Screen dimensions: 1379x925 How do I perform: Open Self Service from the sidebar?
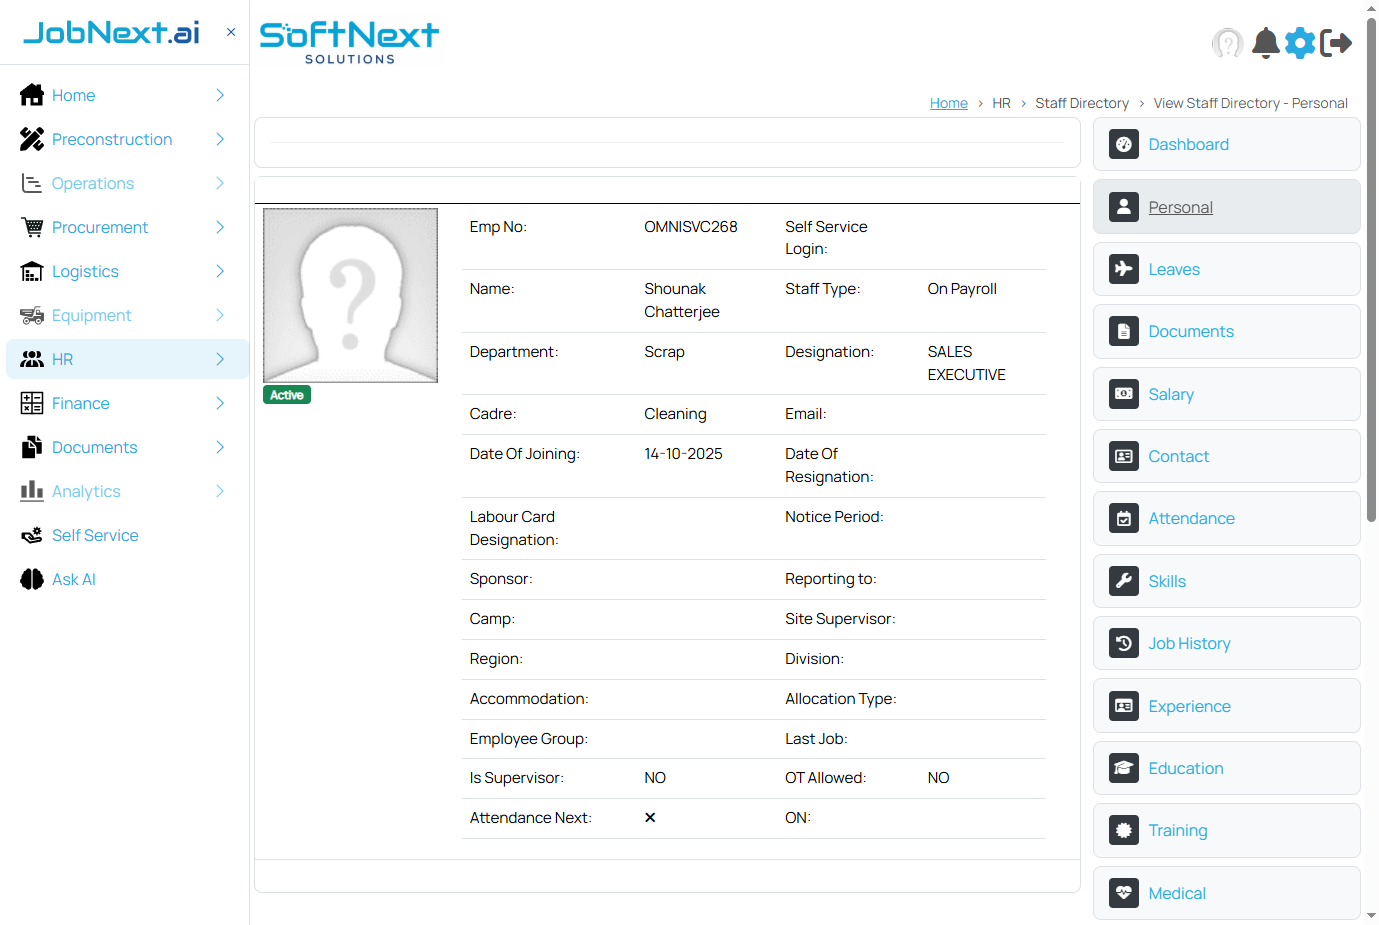[95, 535]
